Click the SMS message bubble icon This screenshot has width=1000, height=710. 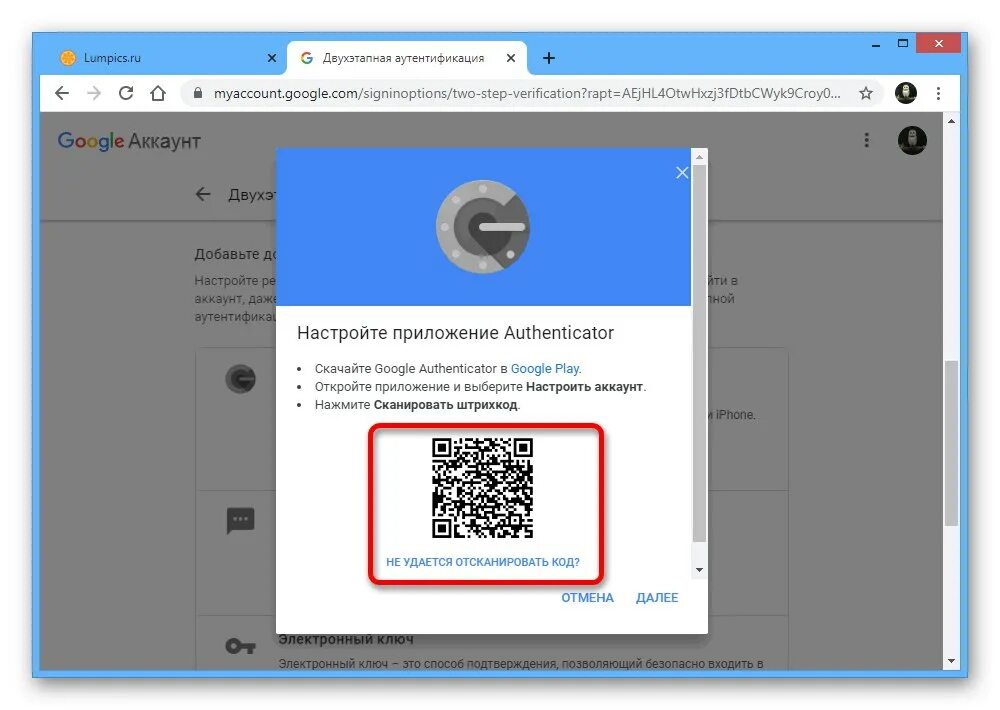point(240,521)
